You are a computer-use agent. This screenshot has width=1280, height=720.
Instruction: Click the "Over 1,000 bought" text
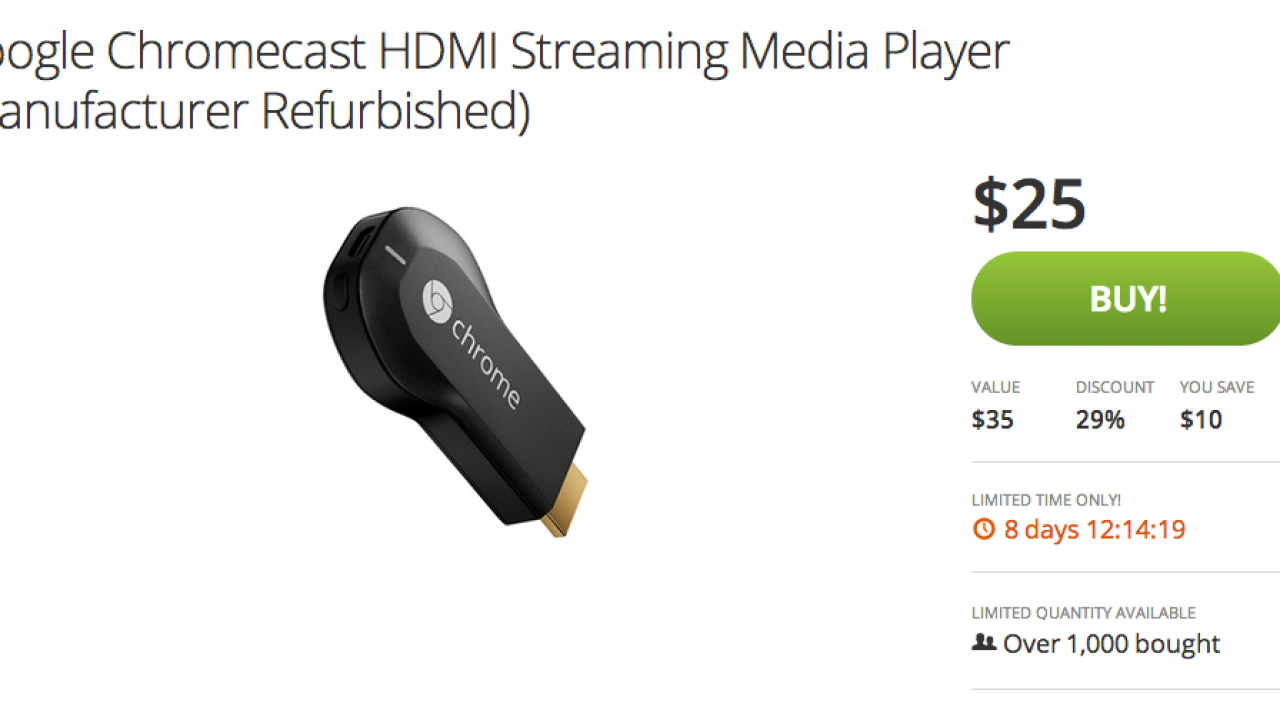click(1111, 643)
